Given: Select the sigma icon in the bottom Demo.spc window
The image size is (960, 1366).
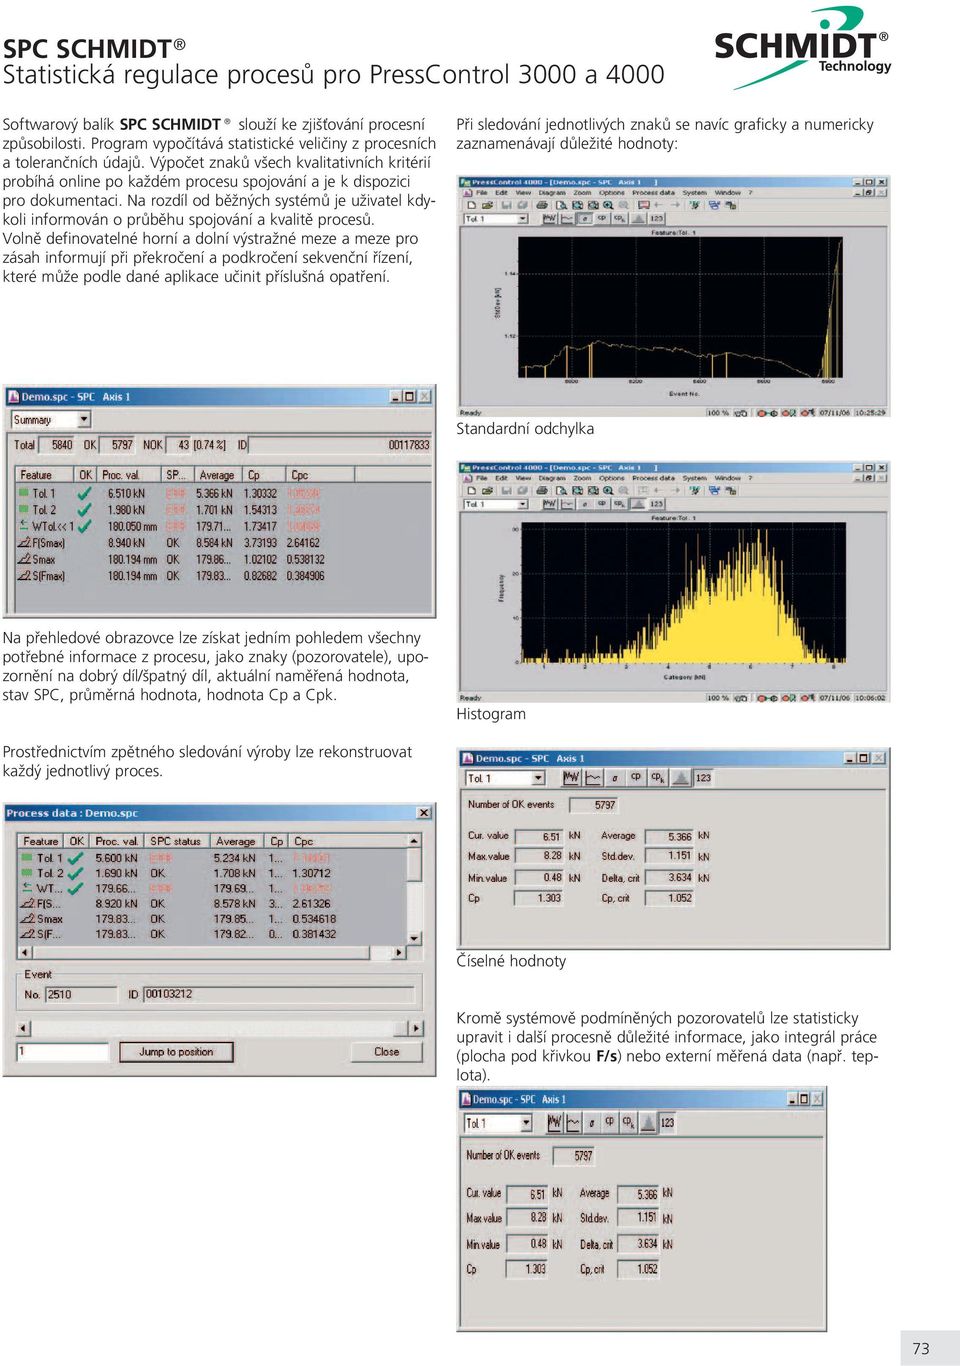Looking at the screenshot, I should pyautogui.click(x=592, y=1123).
